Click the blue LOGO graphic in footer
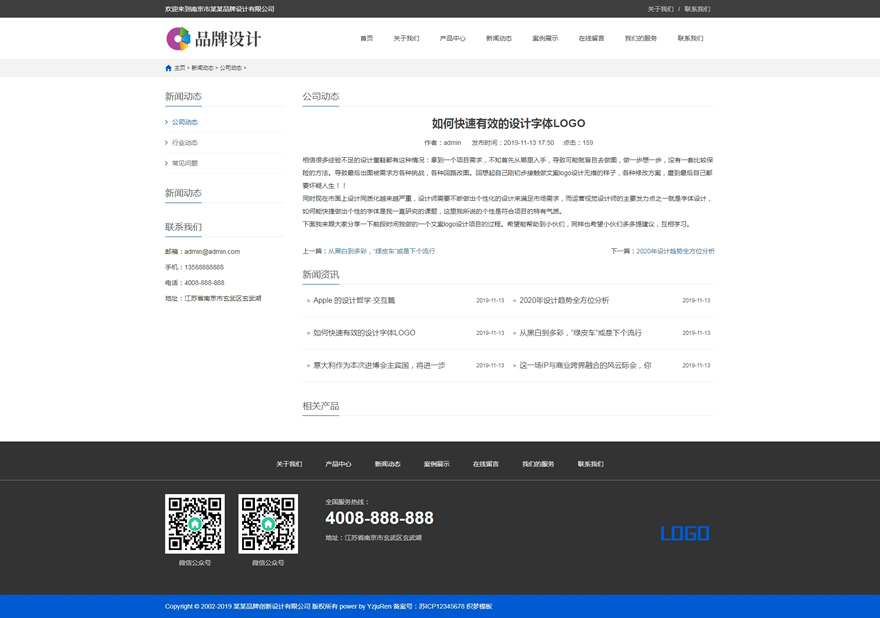This screenshot has width=880, height=618. pos(684,534)
